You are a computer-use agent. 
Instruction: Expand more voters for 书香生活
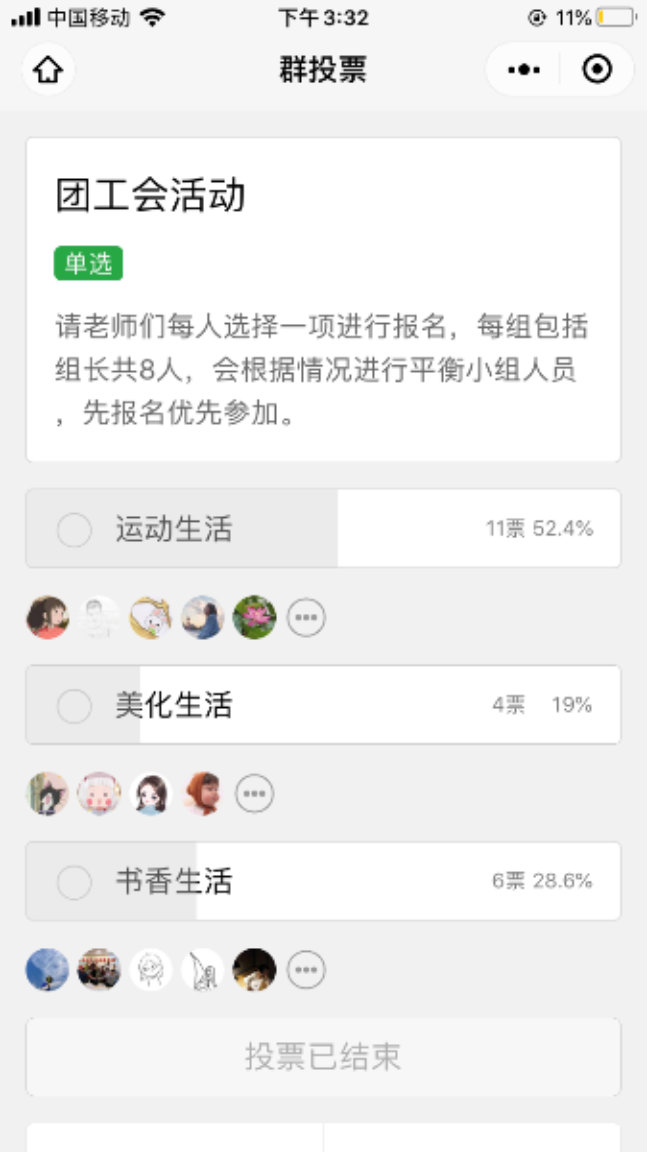[x=307, y=970]
